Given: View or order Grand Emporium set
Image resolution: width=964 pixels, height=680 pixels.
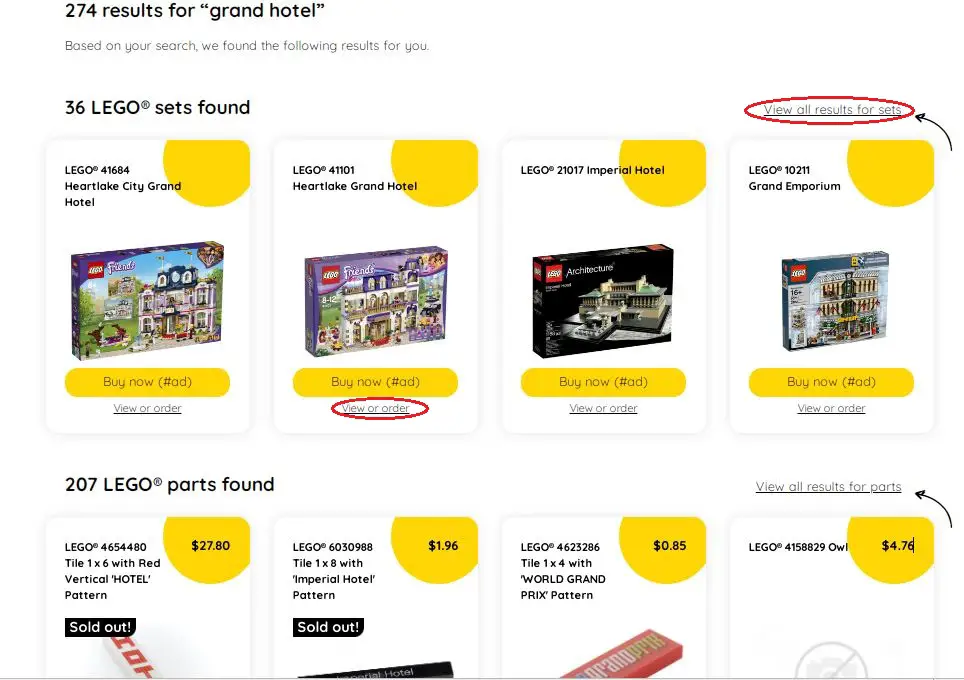Looking at the screenshot, I should [831, 408].
